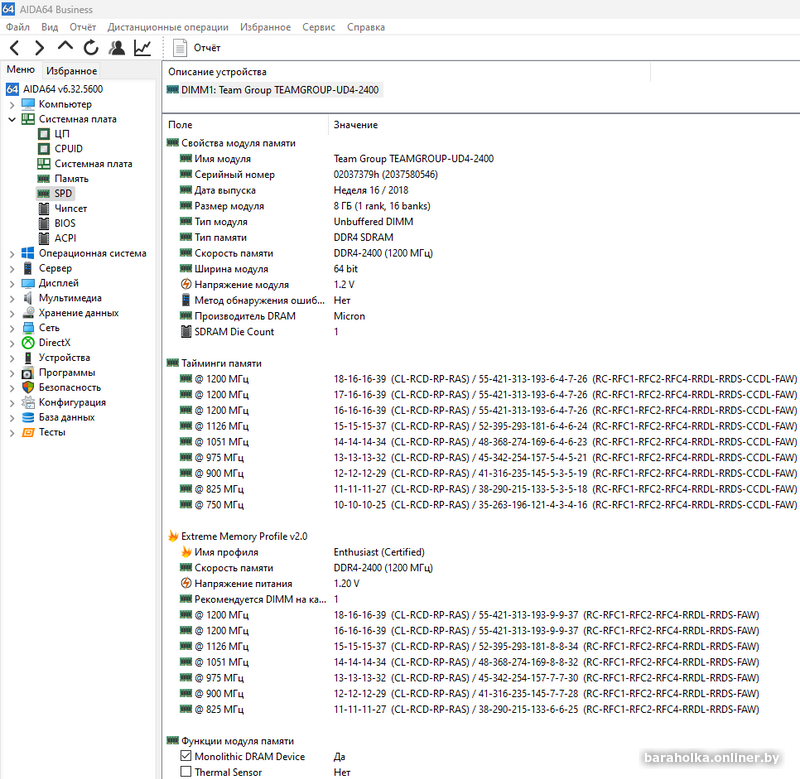Expand the Мультимедиа tree node
Viewport: 800px width, 779px height.
(x=12, y=298)
